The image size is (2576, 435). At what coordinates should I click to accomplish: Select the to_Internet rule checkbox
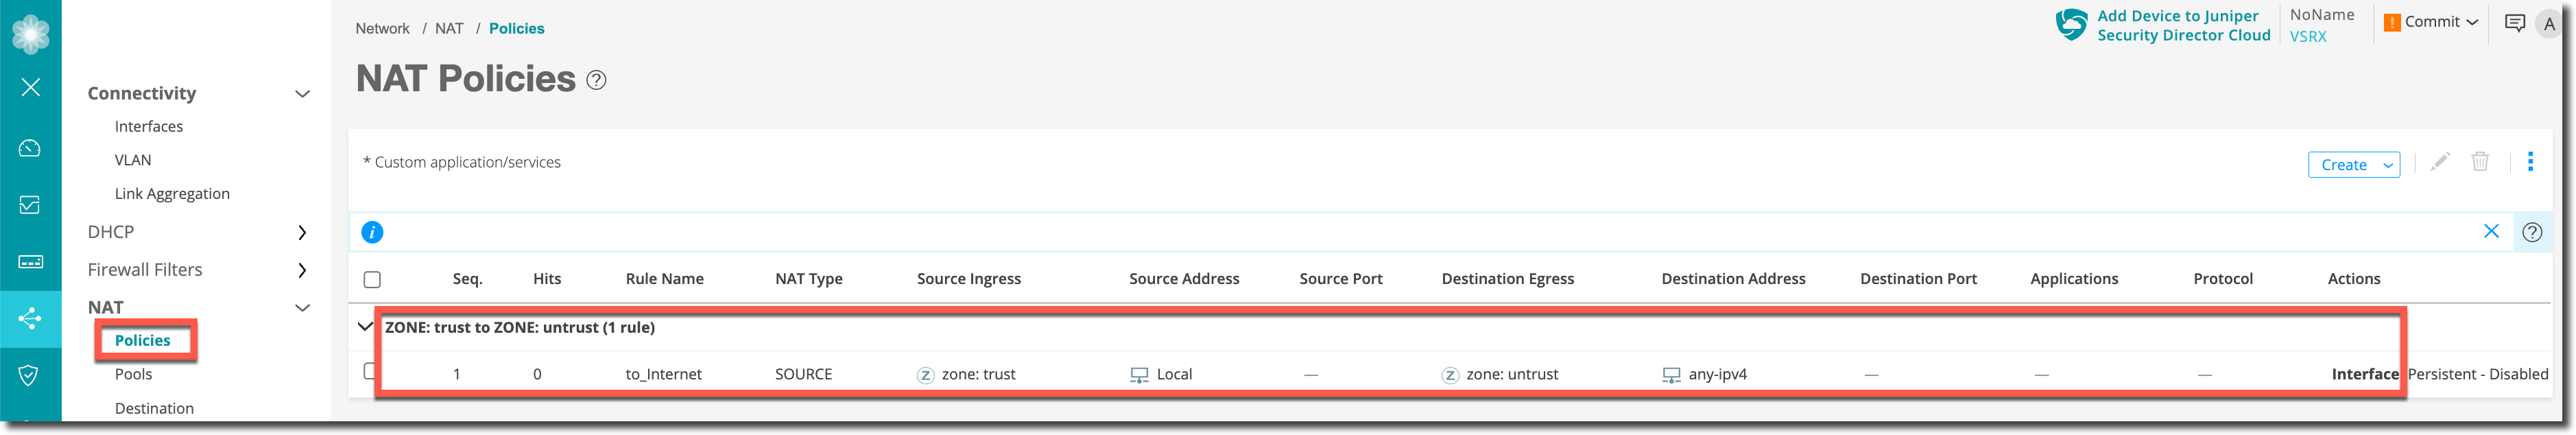[x=370, y=372]
